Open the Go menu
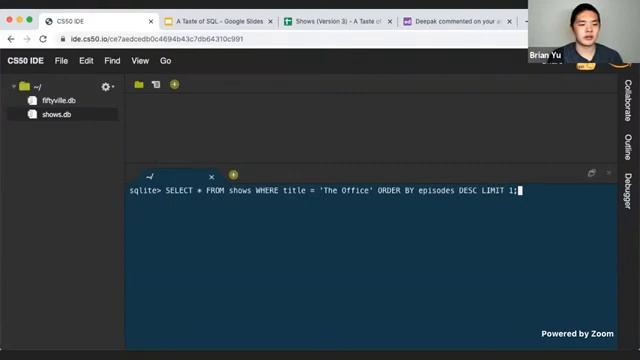Screen dimensions: 640x360 coord(165,61)
